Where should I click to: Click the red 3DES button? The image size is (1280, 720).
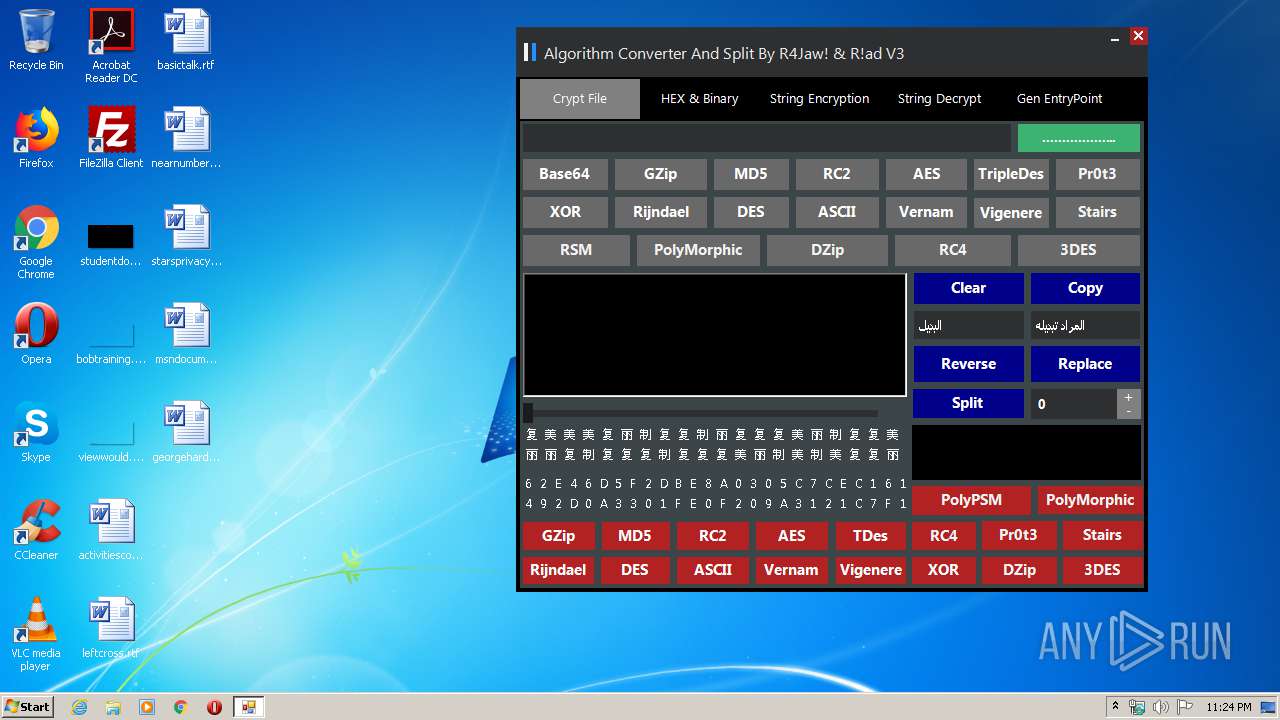point(1102,570)
